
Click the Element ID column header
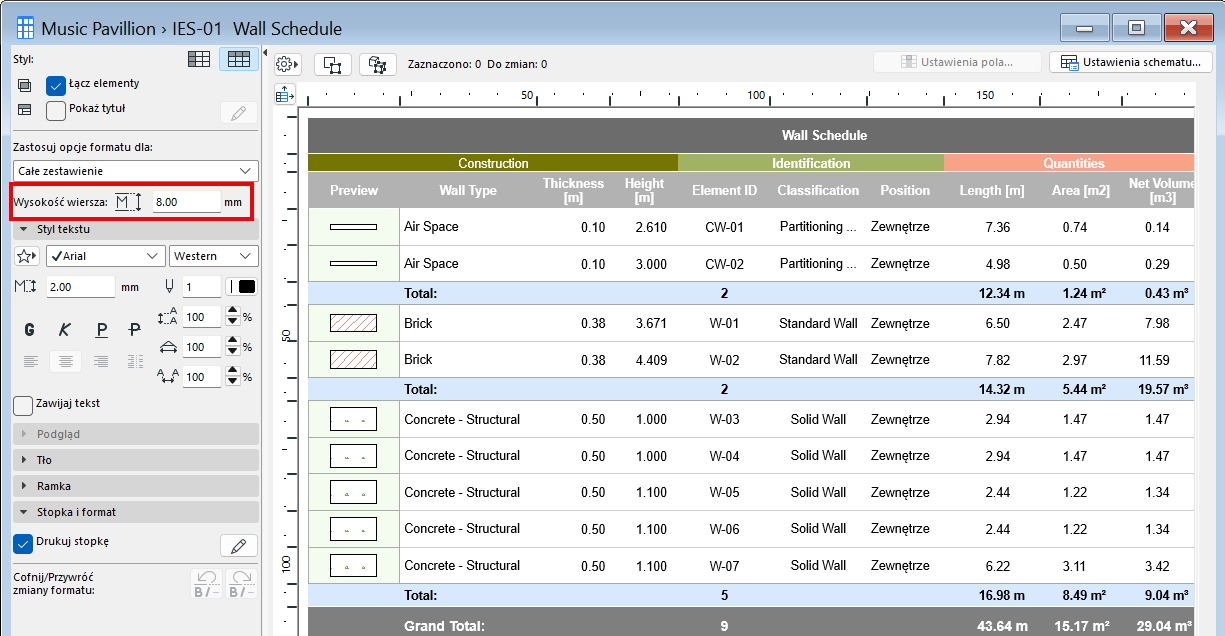pos(724,190)
